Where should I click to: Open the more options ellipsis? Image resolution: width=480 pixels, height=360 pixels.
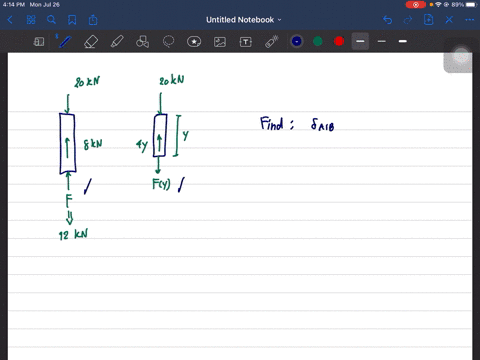(470, 20)
